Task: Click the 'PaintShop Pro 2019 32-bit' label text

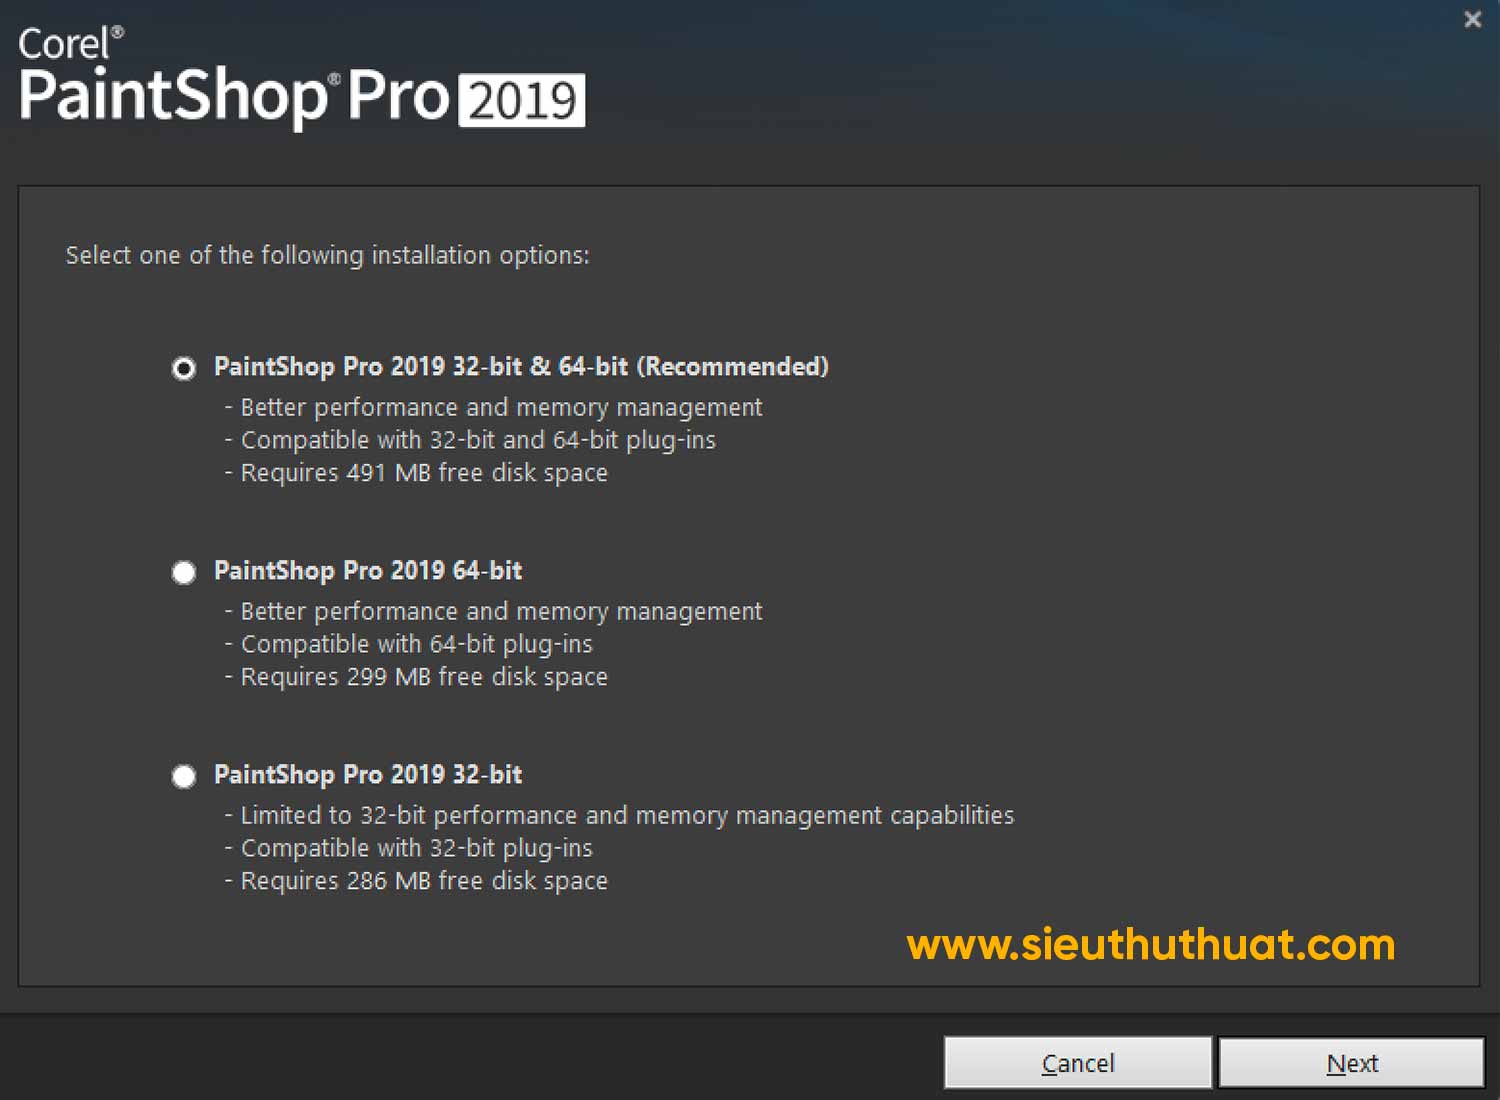Action: coord(368,775)
